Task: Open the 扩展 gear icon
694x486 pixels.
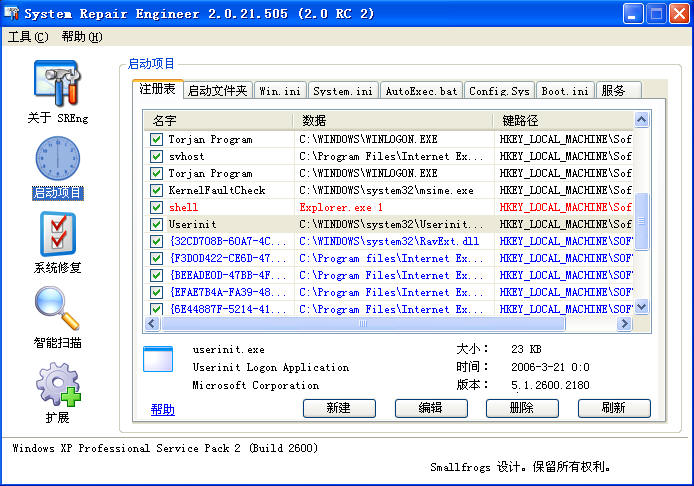Action: (58, 384)
